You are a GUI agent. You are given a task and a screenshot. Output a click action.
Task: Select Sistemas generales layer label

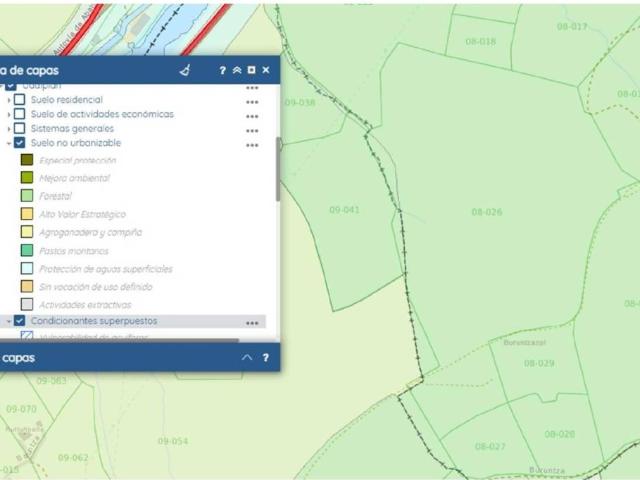pos(72,129)
